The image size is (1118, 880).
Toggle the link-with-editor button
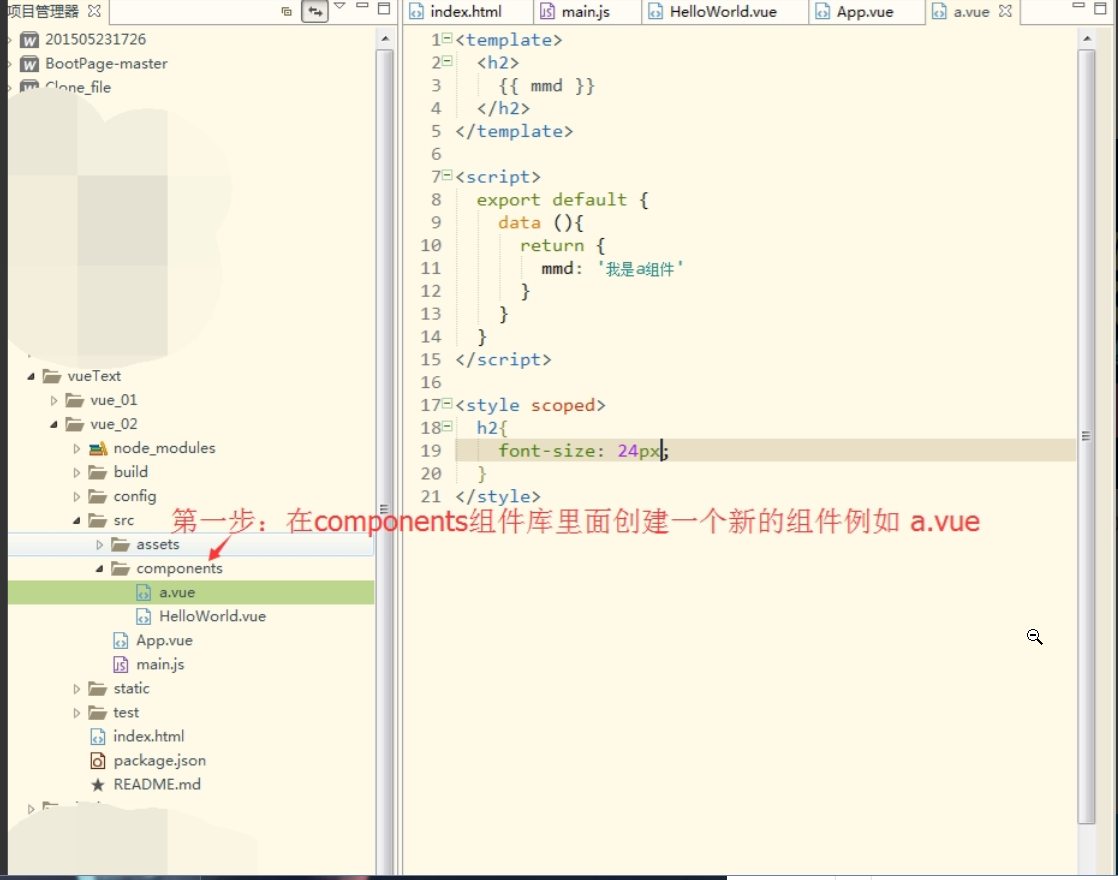coord(314,11)
